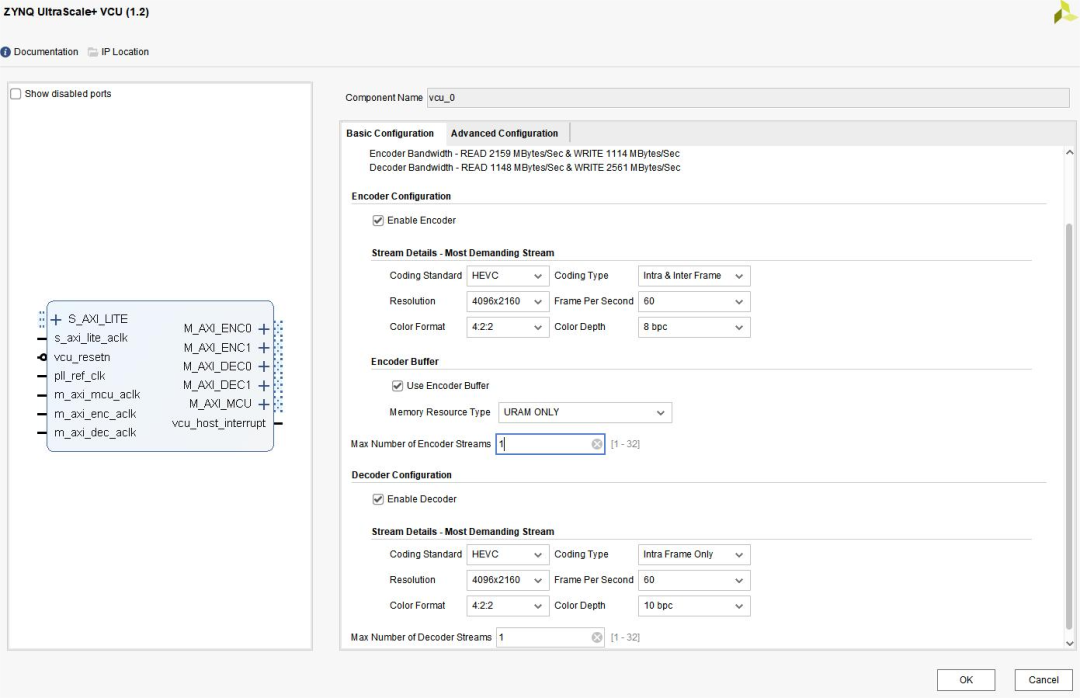The image size is (1080, 698).
Task: Switch to the Basic Configuration tab
Action: (x=390, y=134)
